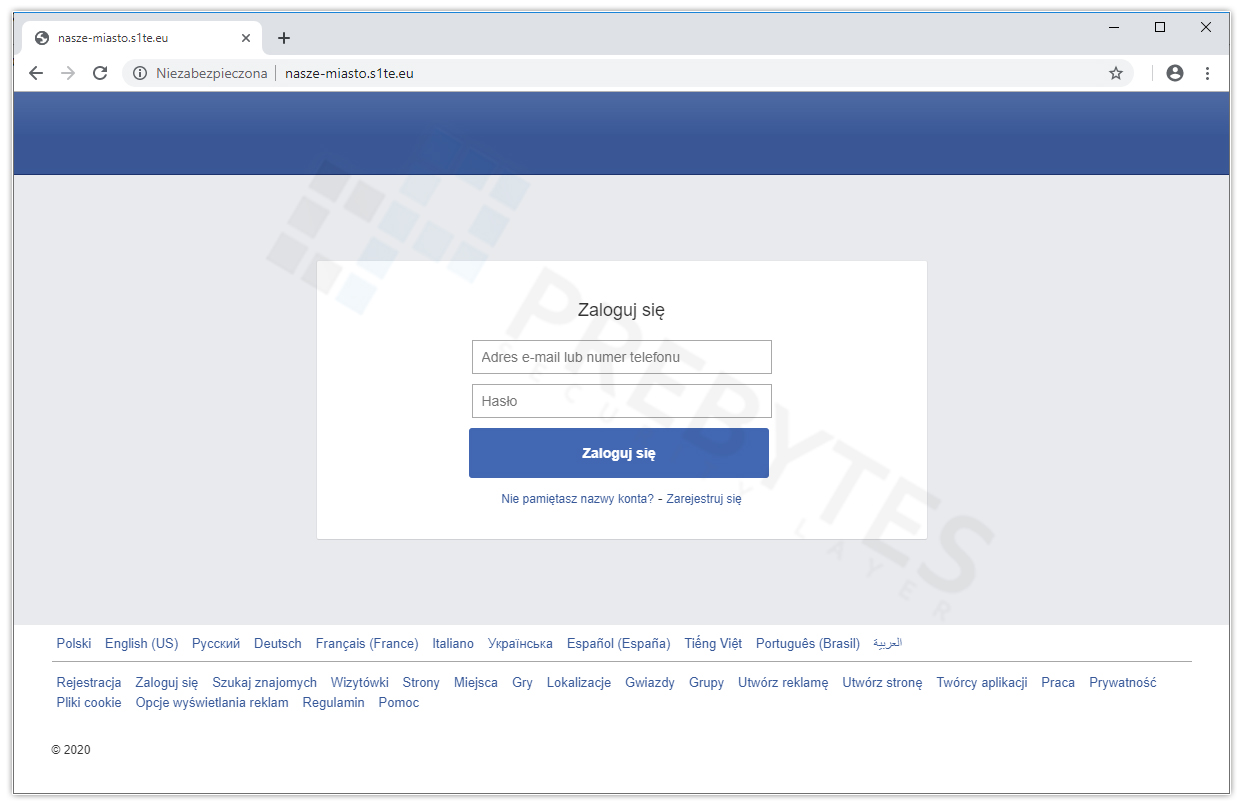Open the Chrome three-dot menu
The width and height of the screenshot is (1245, 809).
[1207, 73]
